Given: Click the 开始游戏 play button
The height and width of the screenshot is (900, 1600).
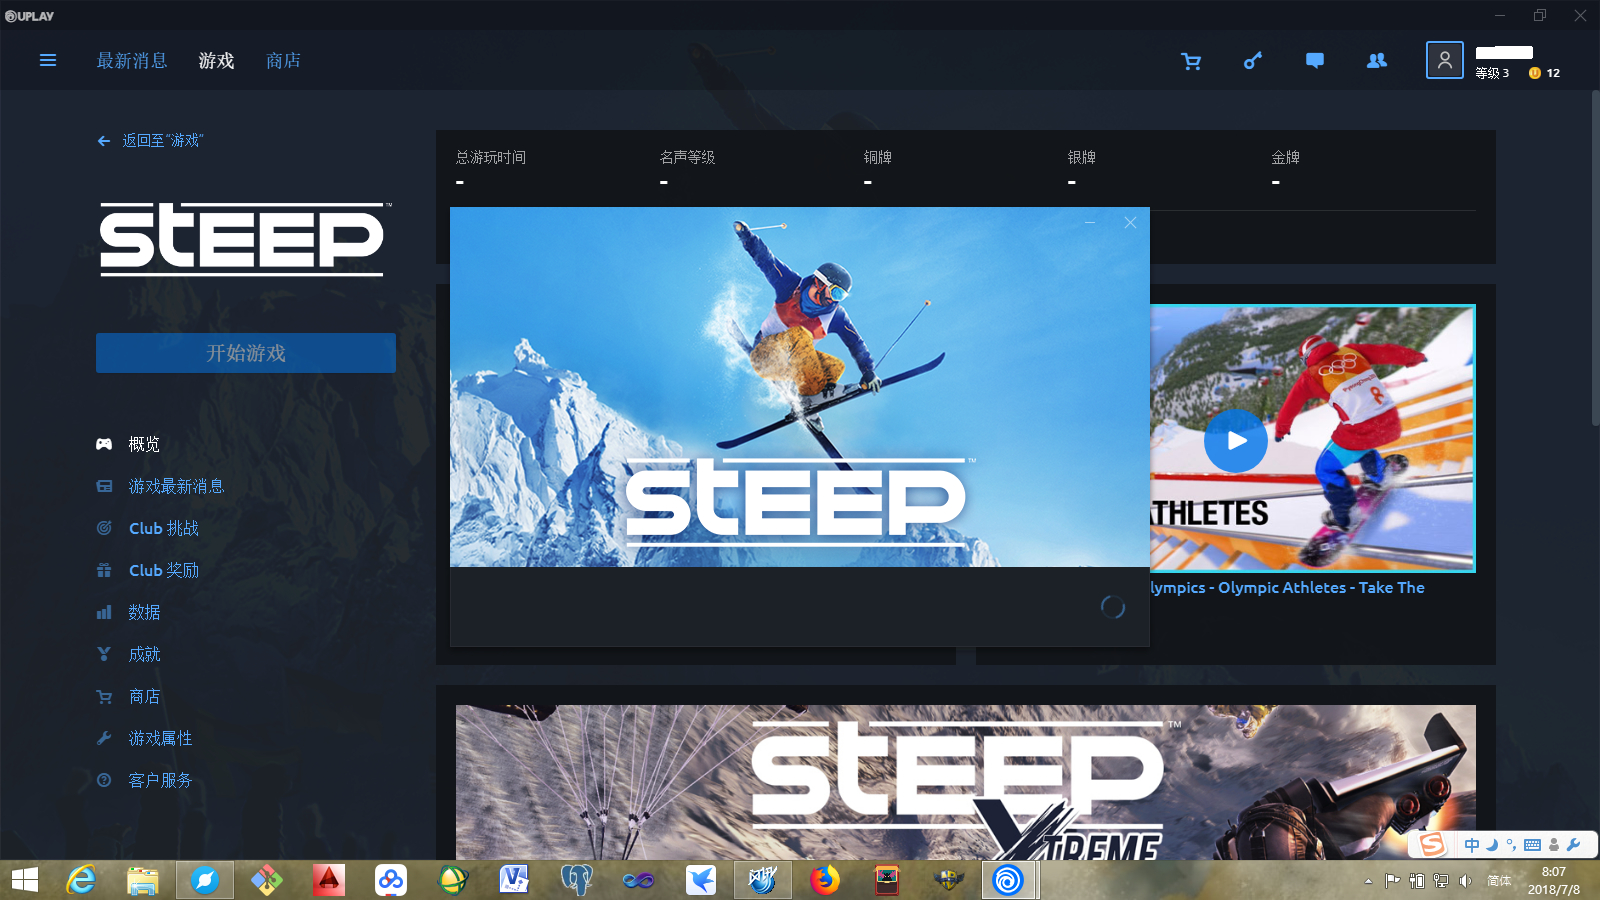Looking at the screenshot, I should pos(246,353).
